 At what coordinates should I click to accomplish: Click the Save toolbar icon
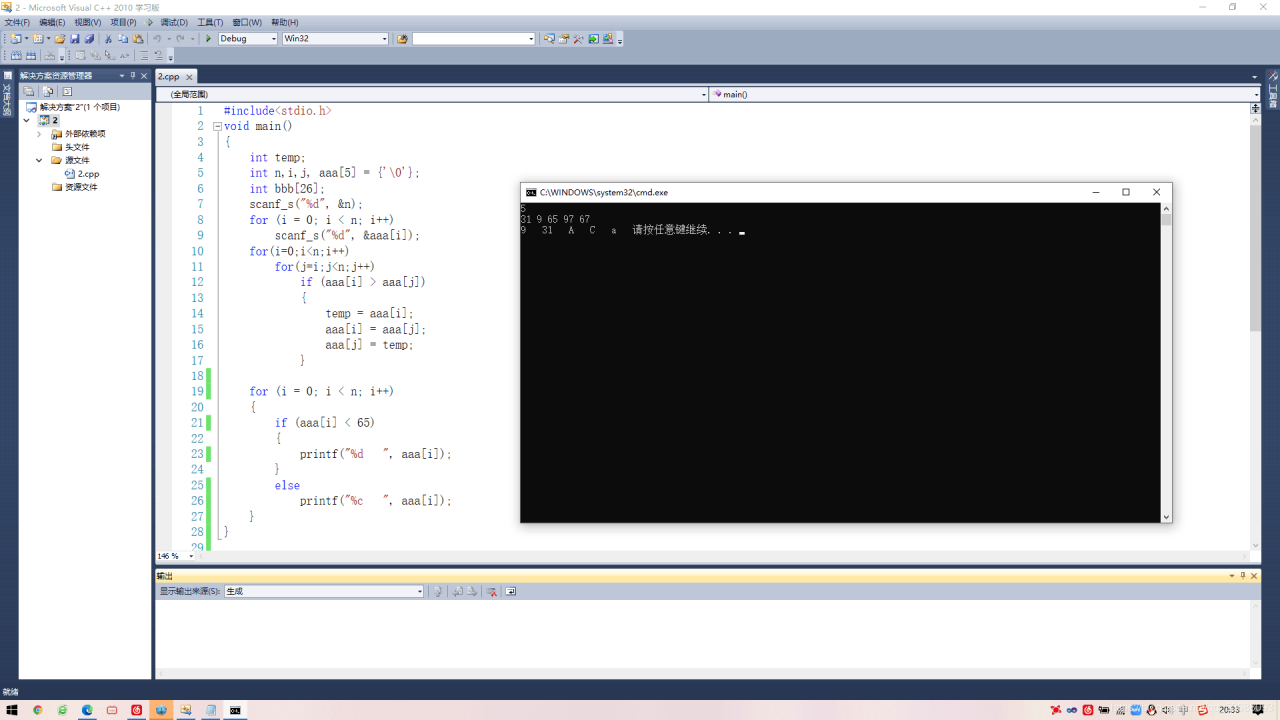[74, 39]
